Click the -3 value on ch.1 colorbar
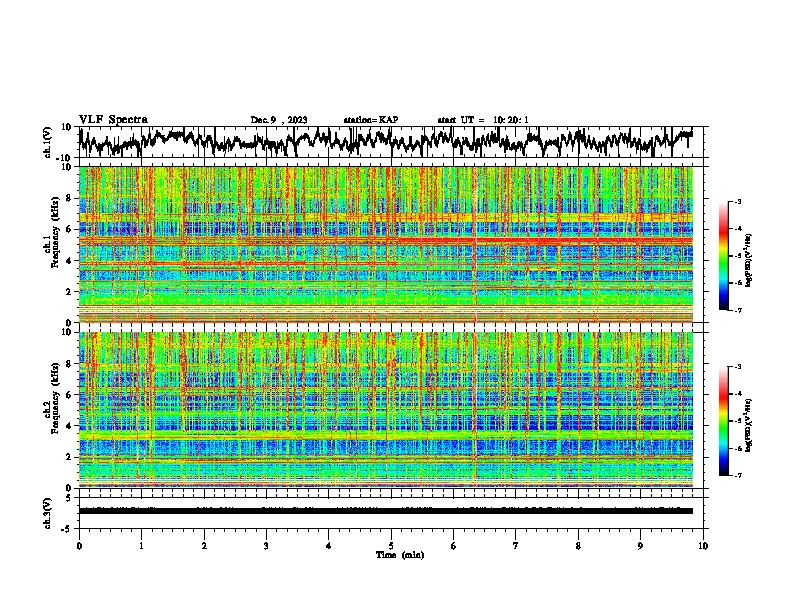792x612 pixels. tap(738, 201)
